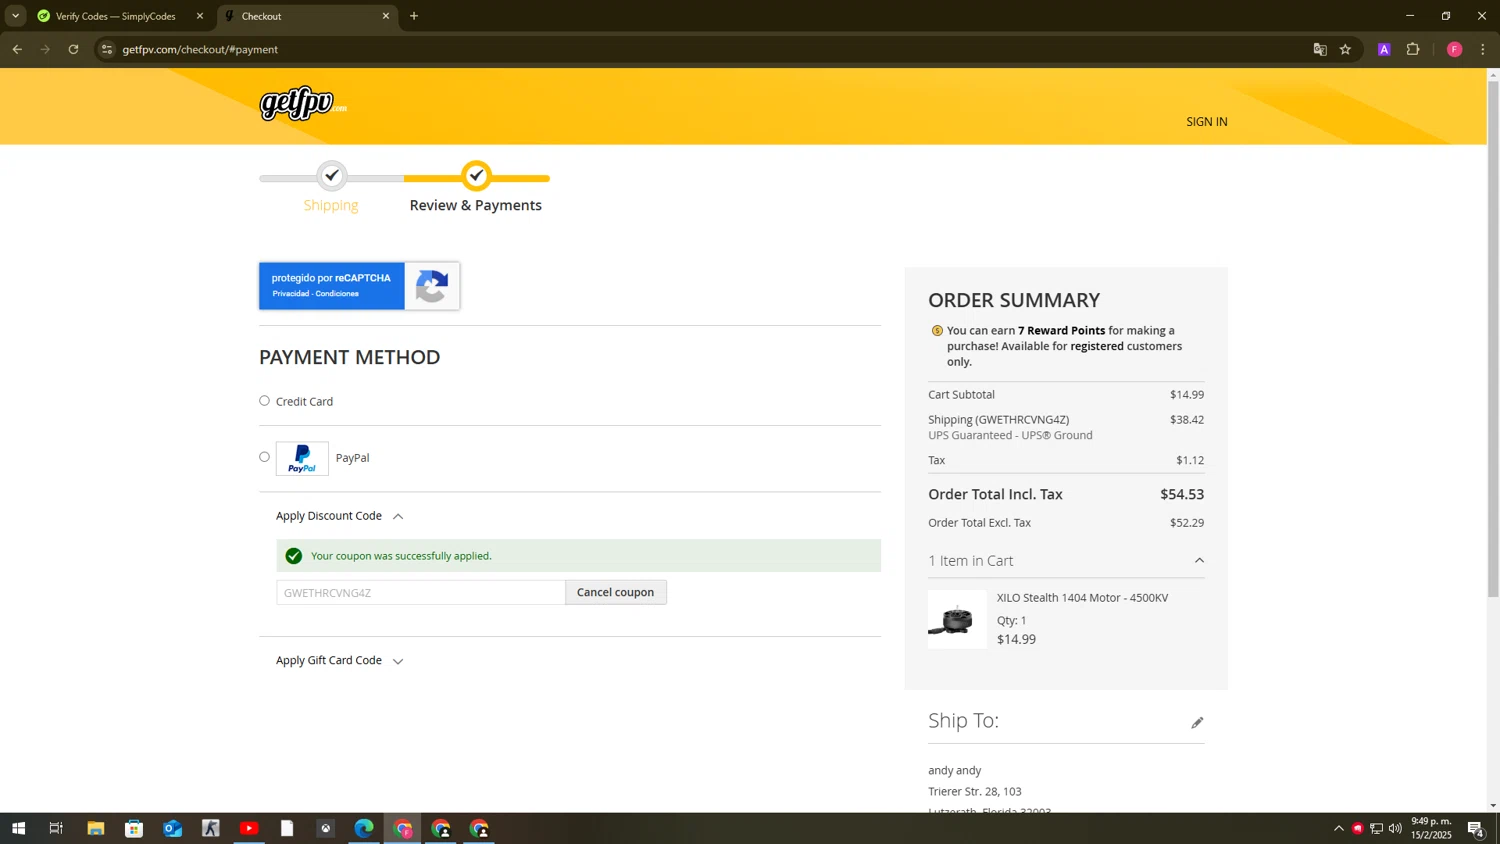Click the page vertical scrollbar
The height and width of the screenshot is (844, 1500).
pyautogui.click(x=1493, y=340)
